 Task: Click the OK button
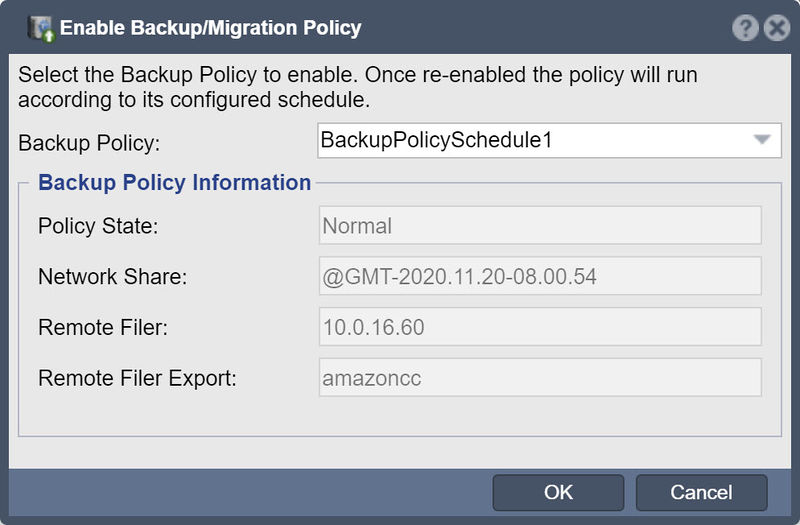click(558, 492)
